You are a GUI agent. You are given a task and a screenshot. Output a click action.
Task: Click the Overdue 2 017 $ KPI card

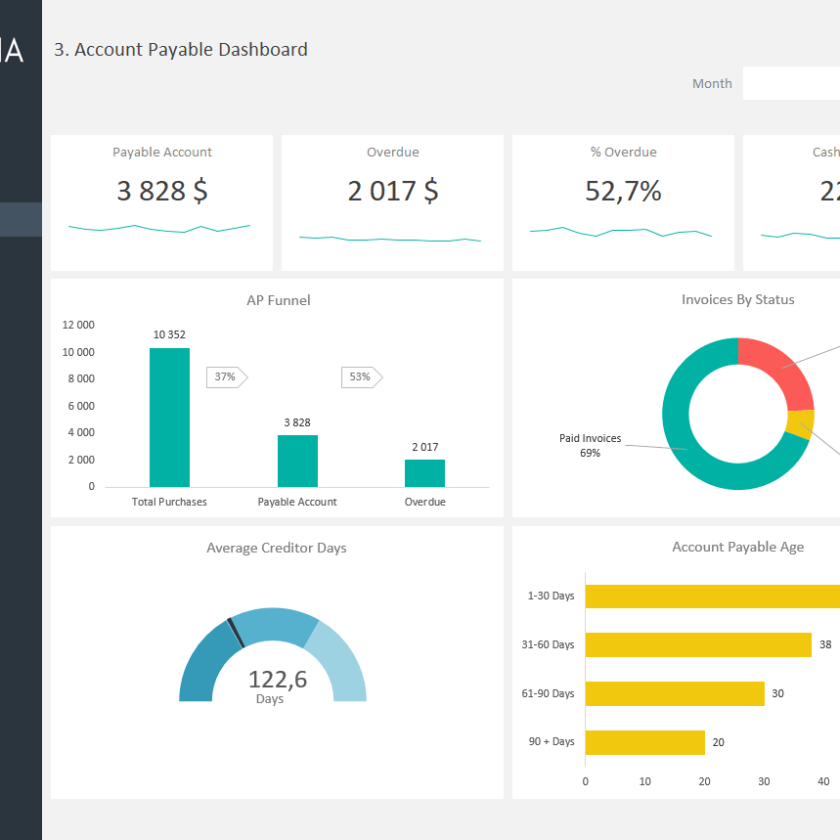(392, 203)
